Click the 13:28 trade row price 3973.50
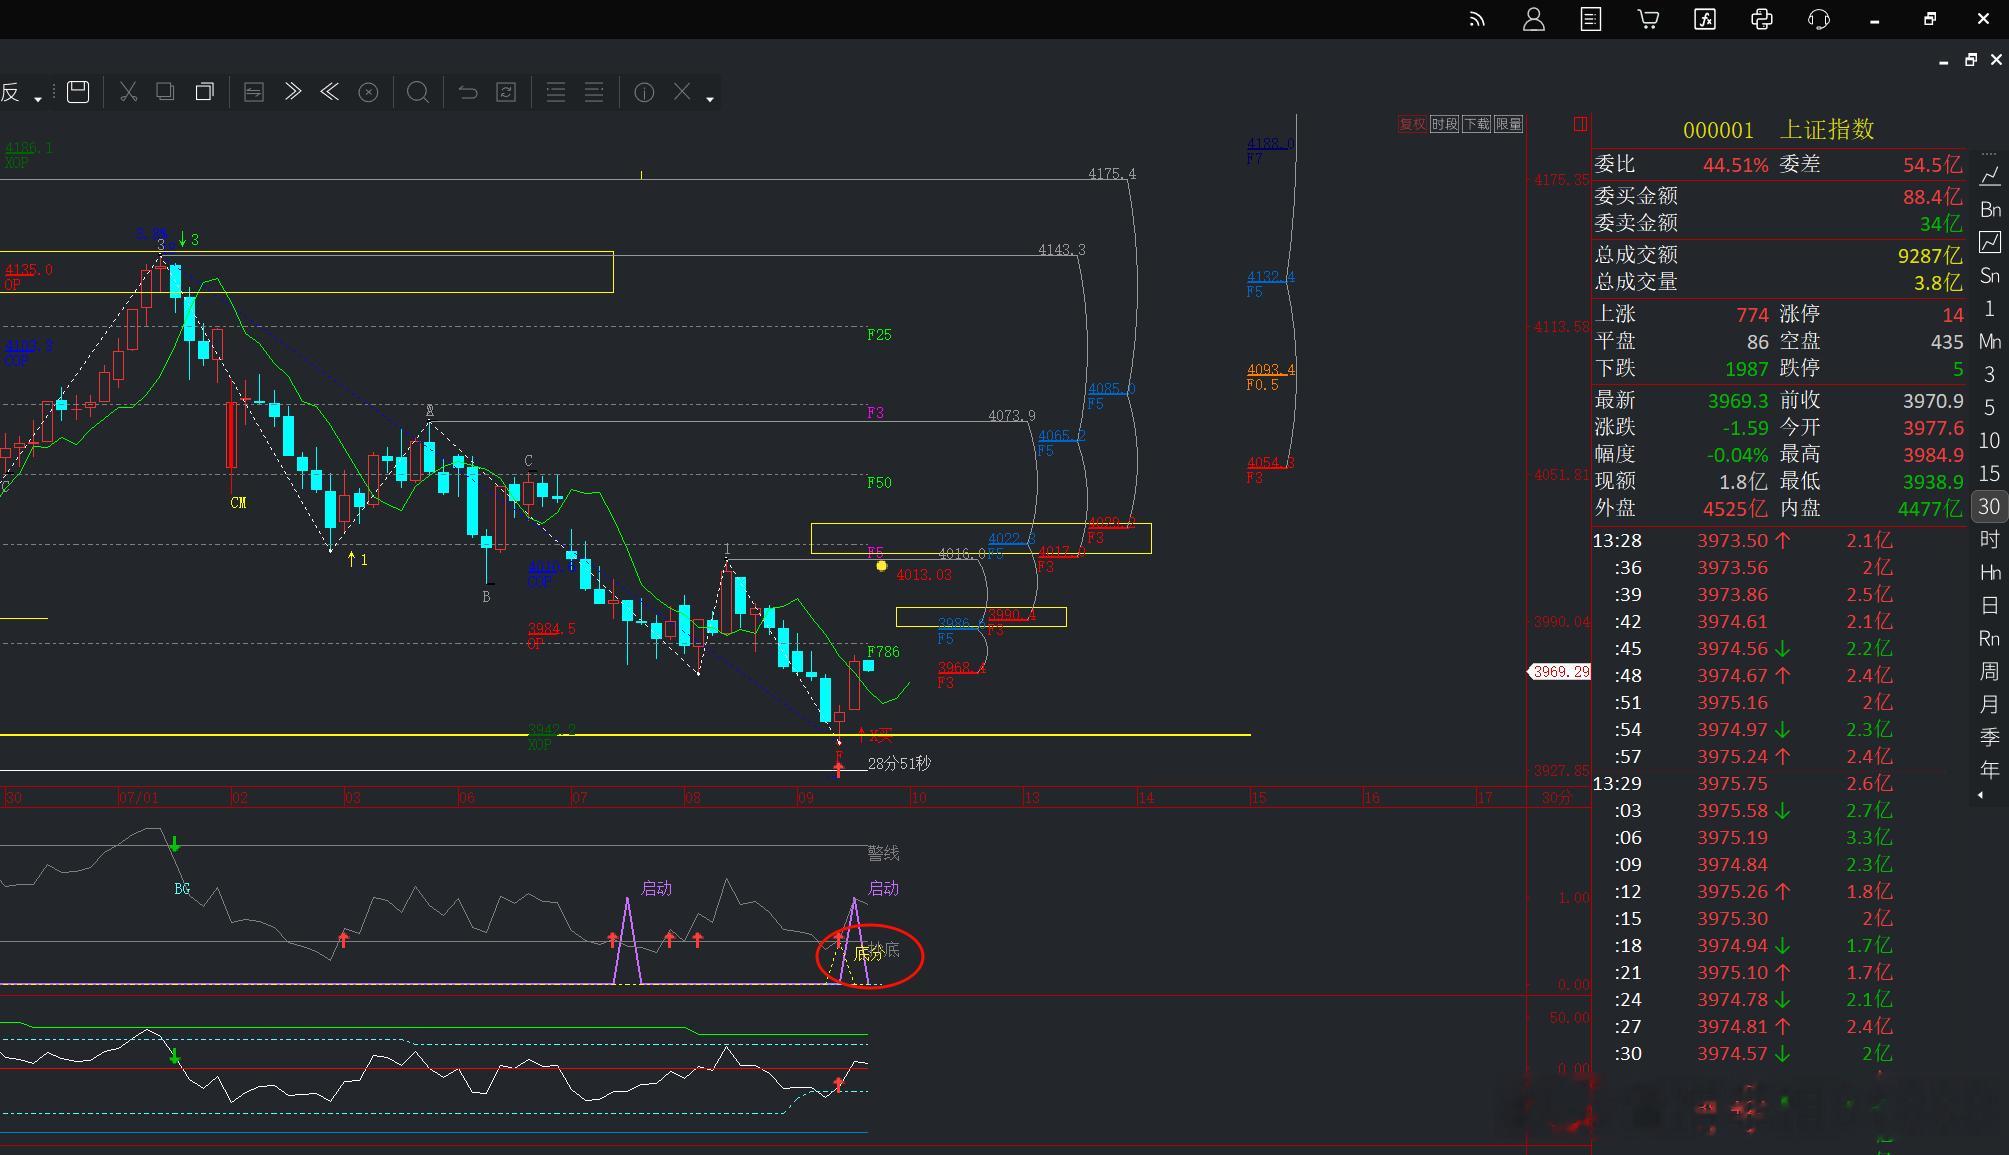 1733,541
